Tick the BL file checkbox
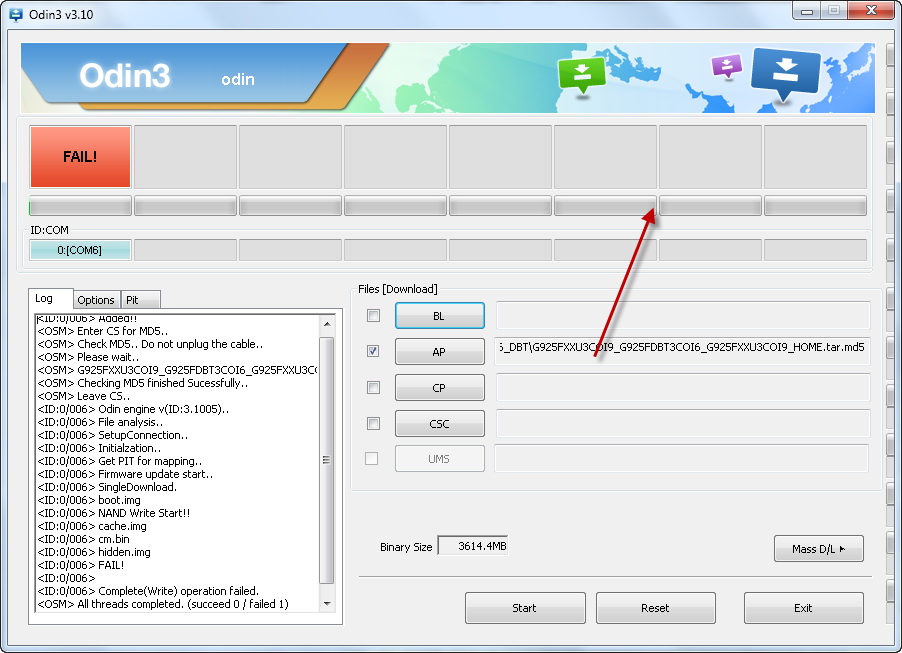 pos(373,315)
